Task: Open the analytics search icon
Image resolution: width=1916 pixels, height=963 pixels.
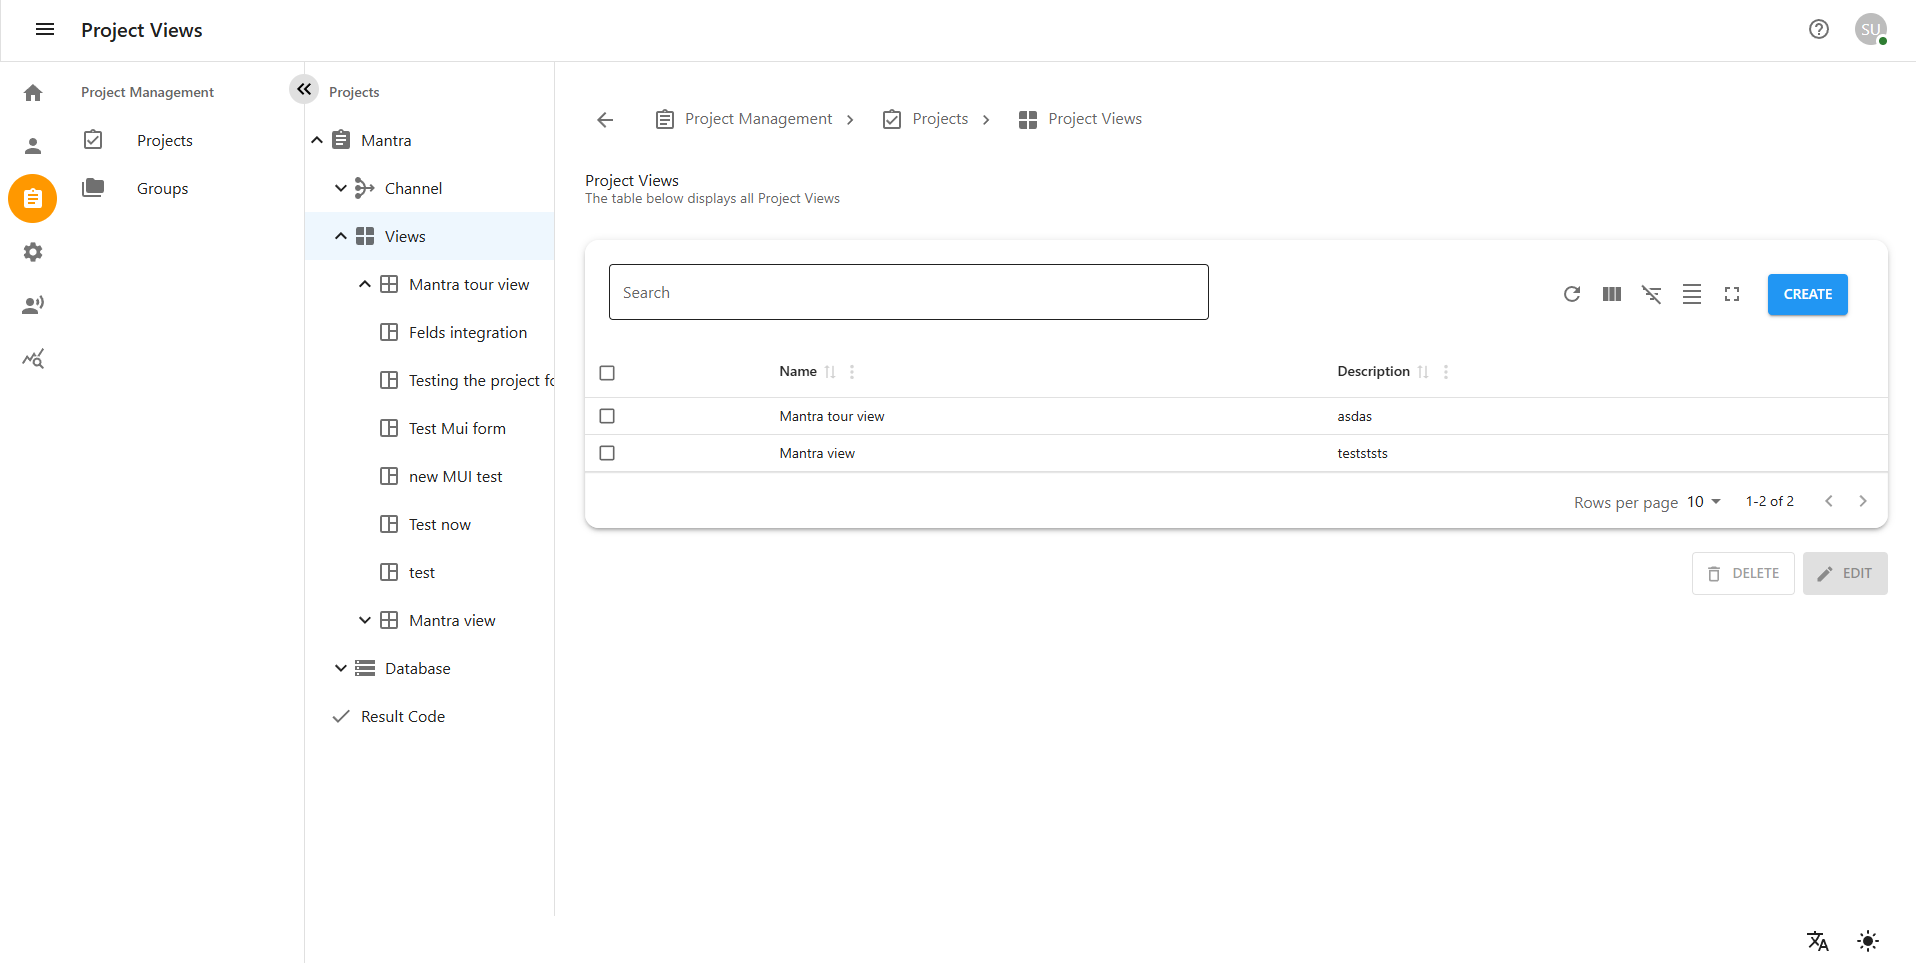Action: 33,358
